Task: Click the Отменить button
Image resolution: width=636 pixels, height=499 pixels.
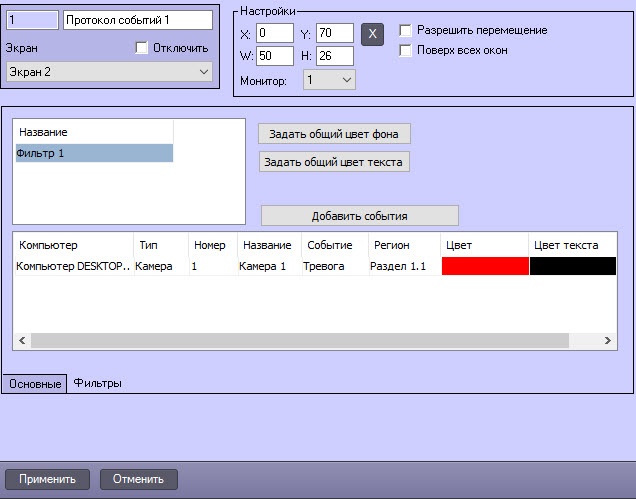Action: pyautogui.click(x=138, y=479)
